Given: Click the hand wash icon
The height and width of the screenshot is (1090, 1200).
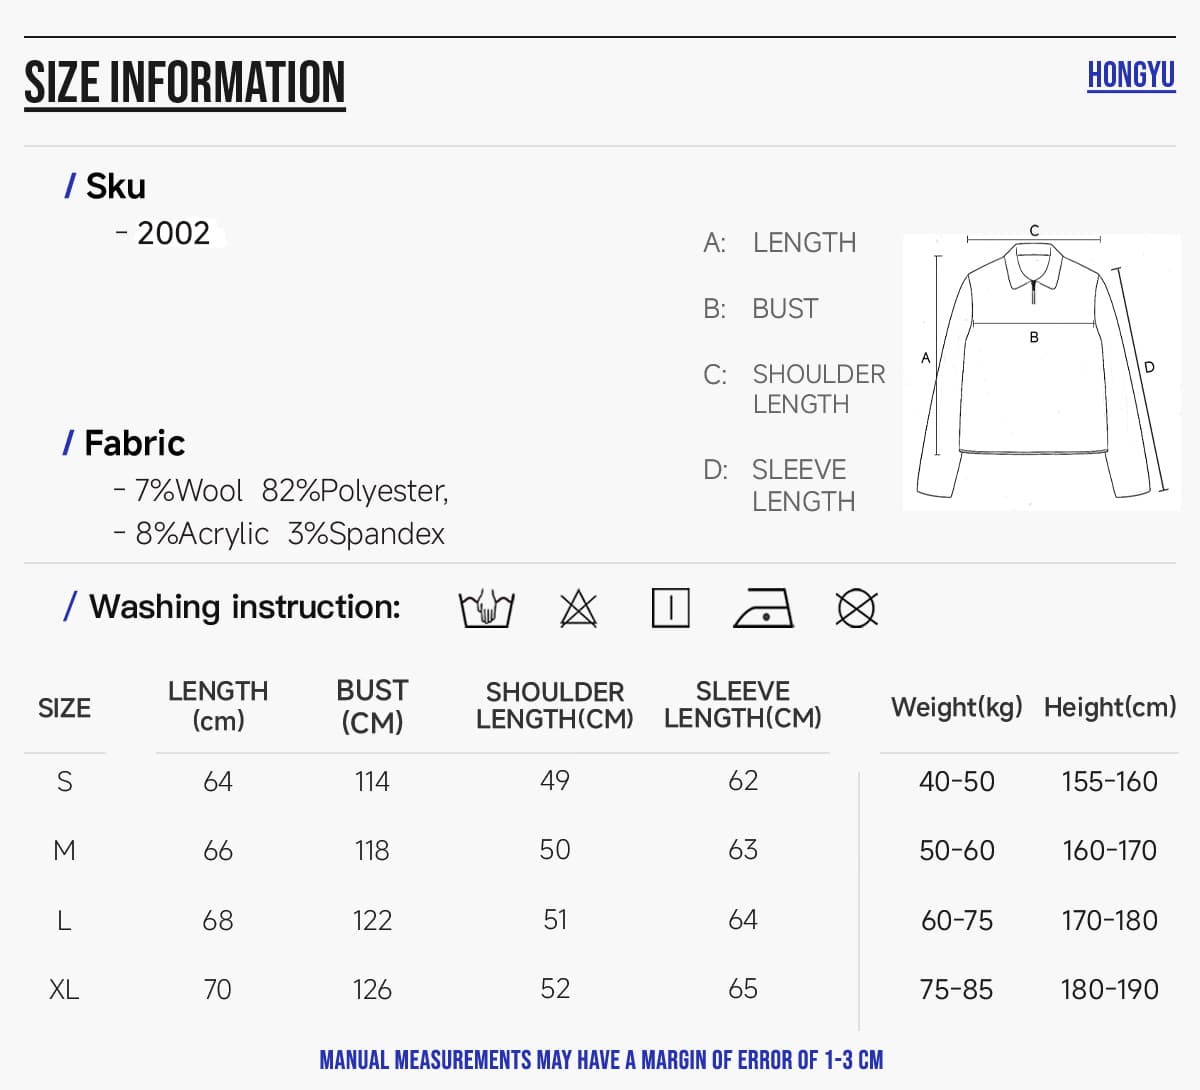Looking at the screenshot, I should 486,608.
